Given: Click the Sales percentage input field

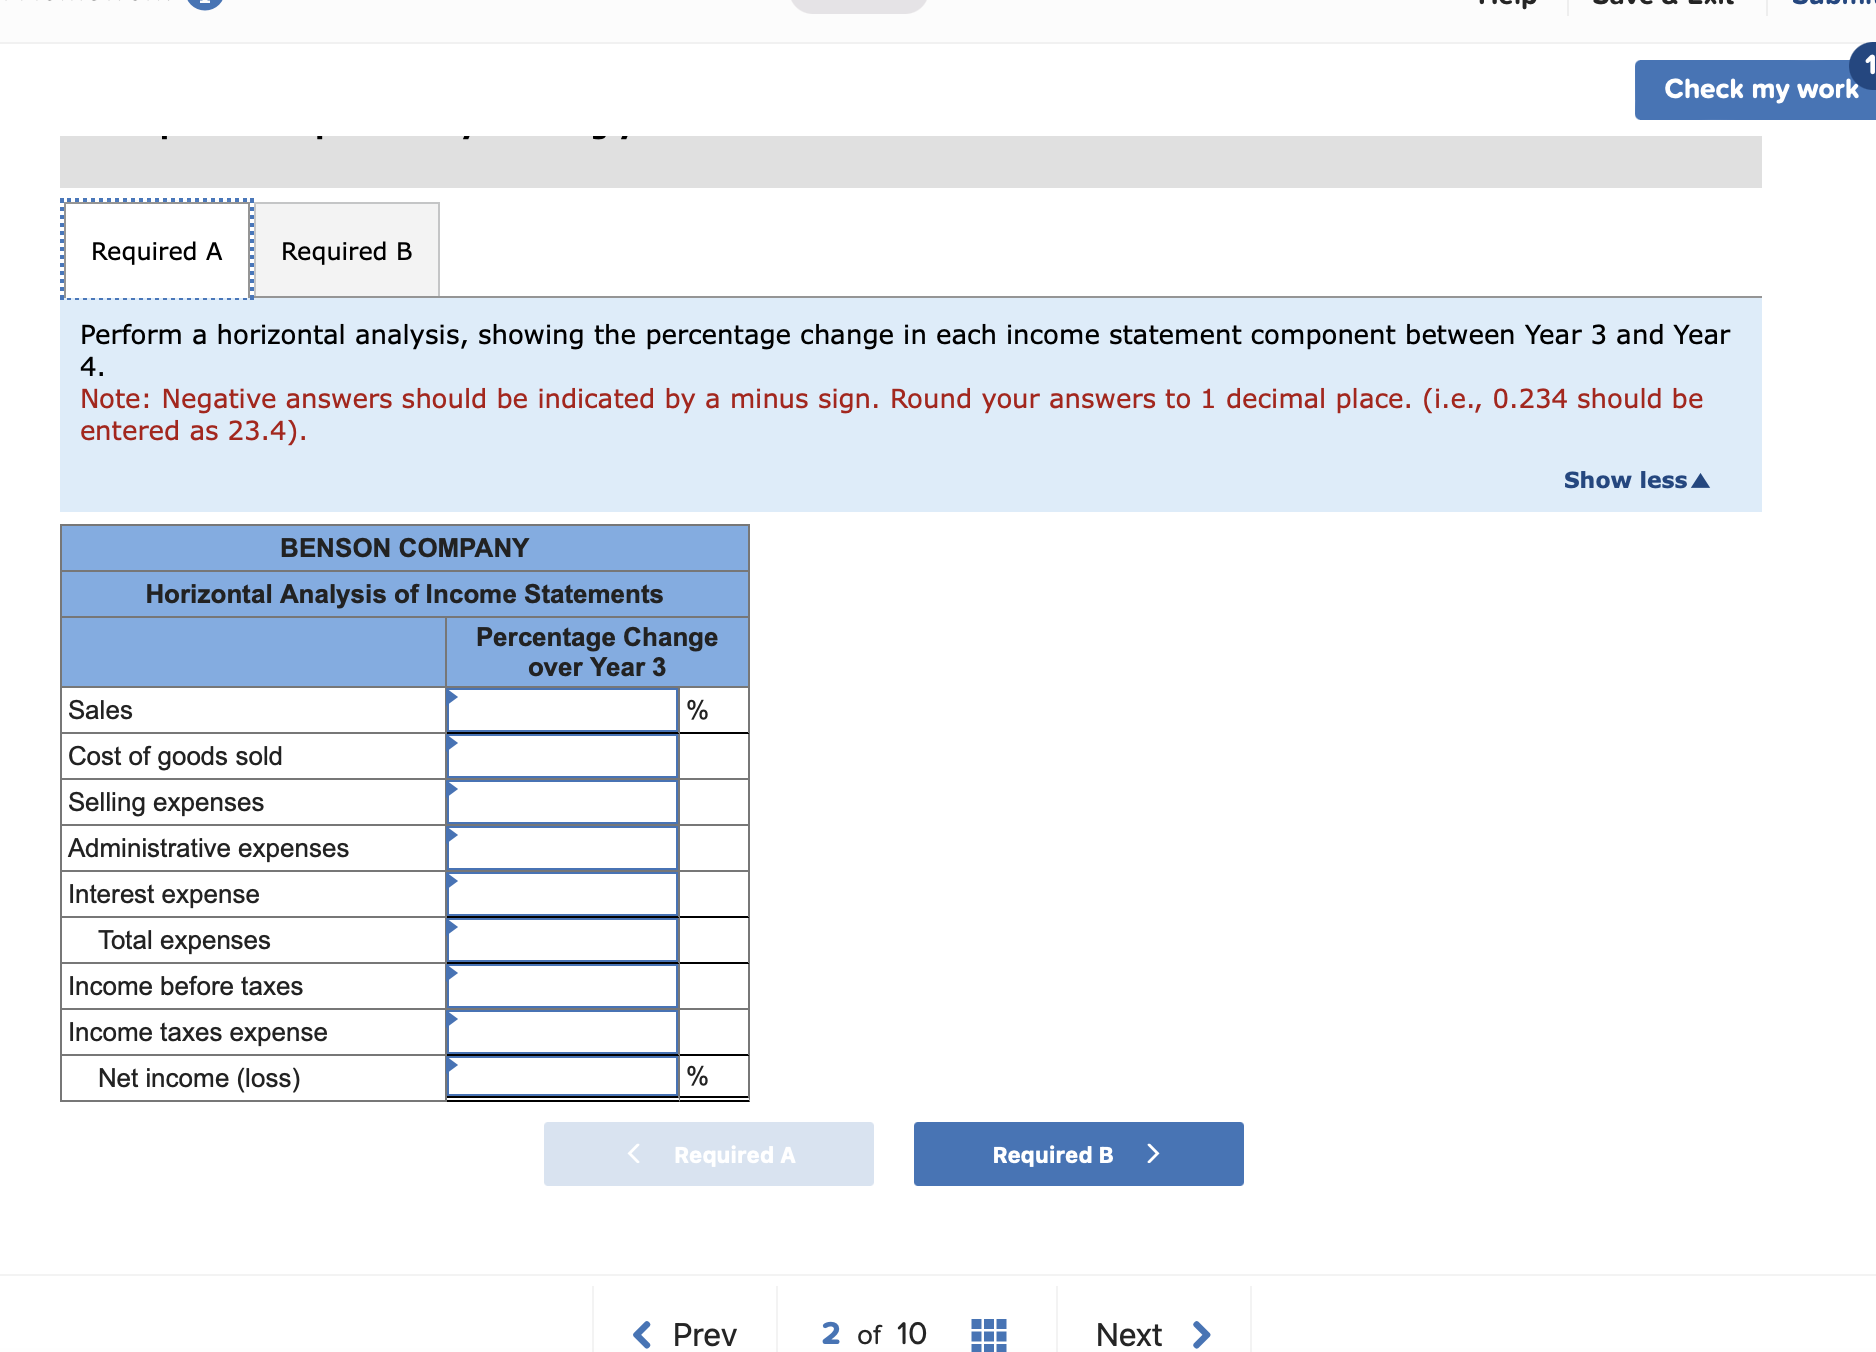Looking at the screenshot, I should coord(562,710).
